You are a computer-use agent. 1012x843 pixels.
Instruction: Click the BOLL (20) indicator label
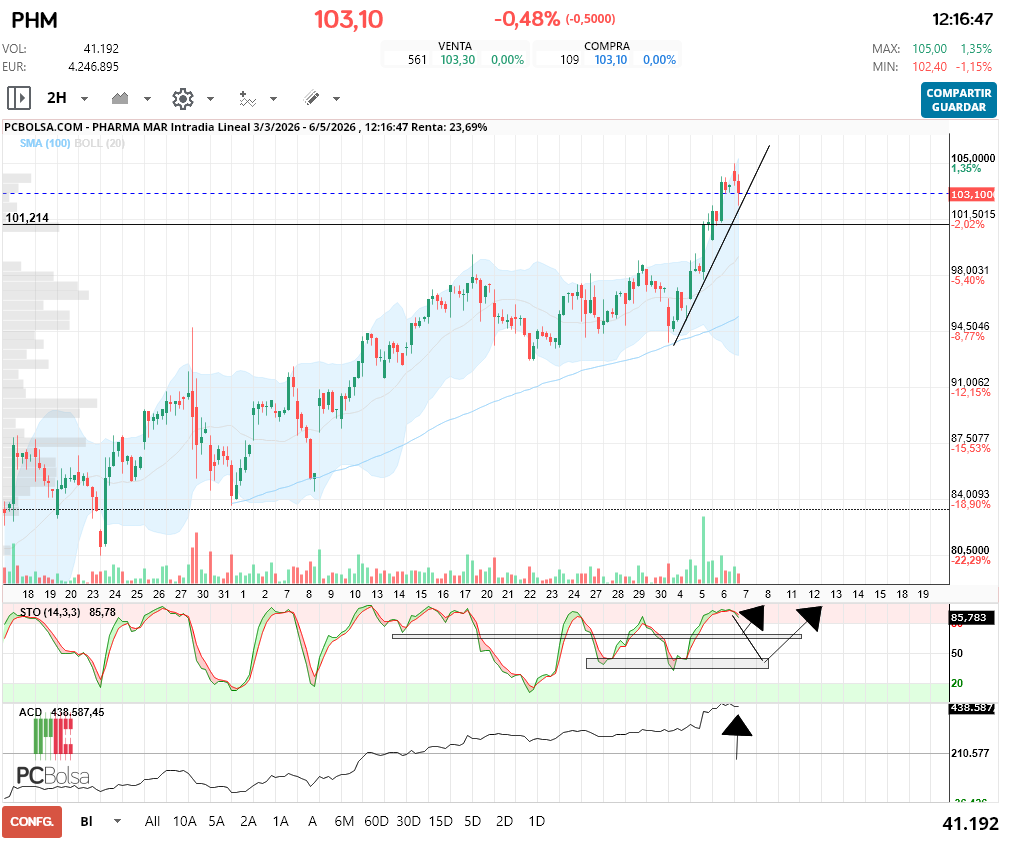100,143
